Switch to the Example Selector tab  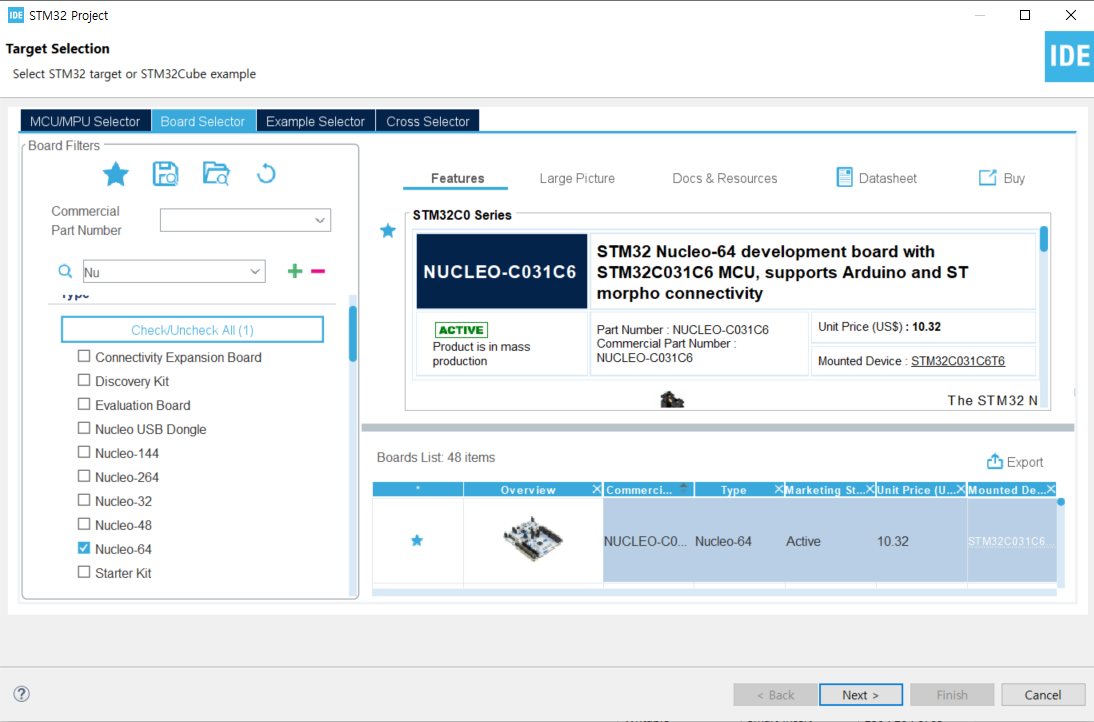pyautogui.click(x=315, y=121)
